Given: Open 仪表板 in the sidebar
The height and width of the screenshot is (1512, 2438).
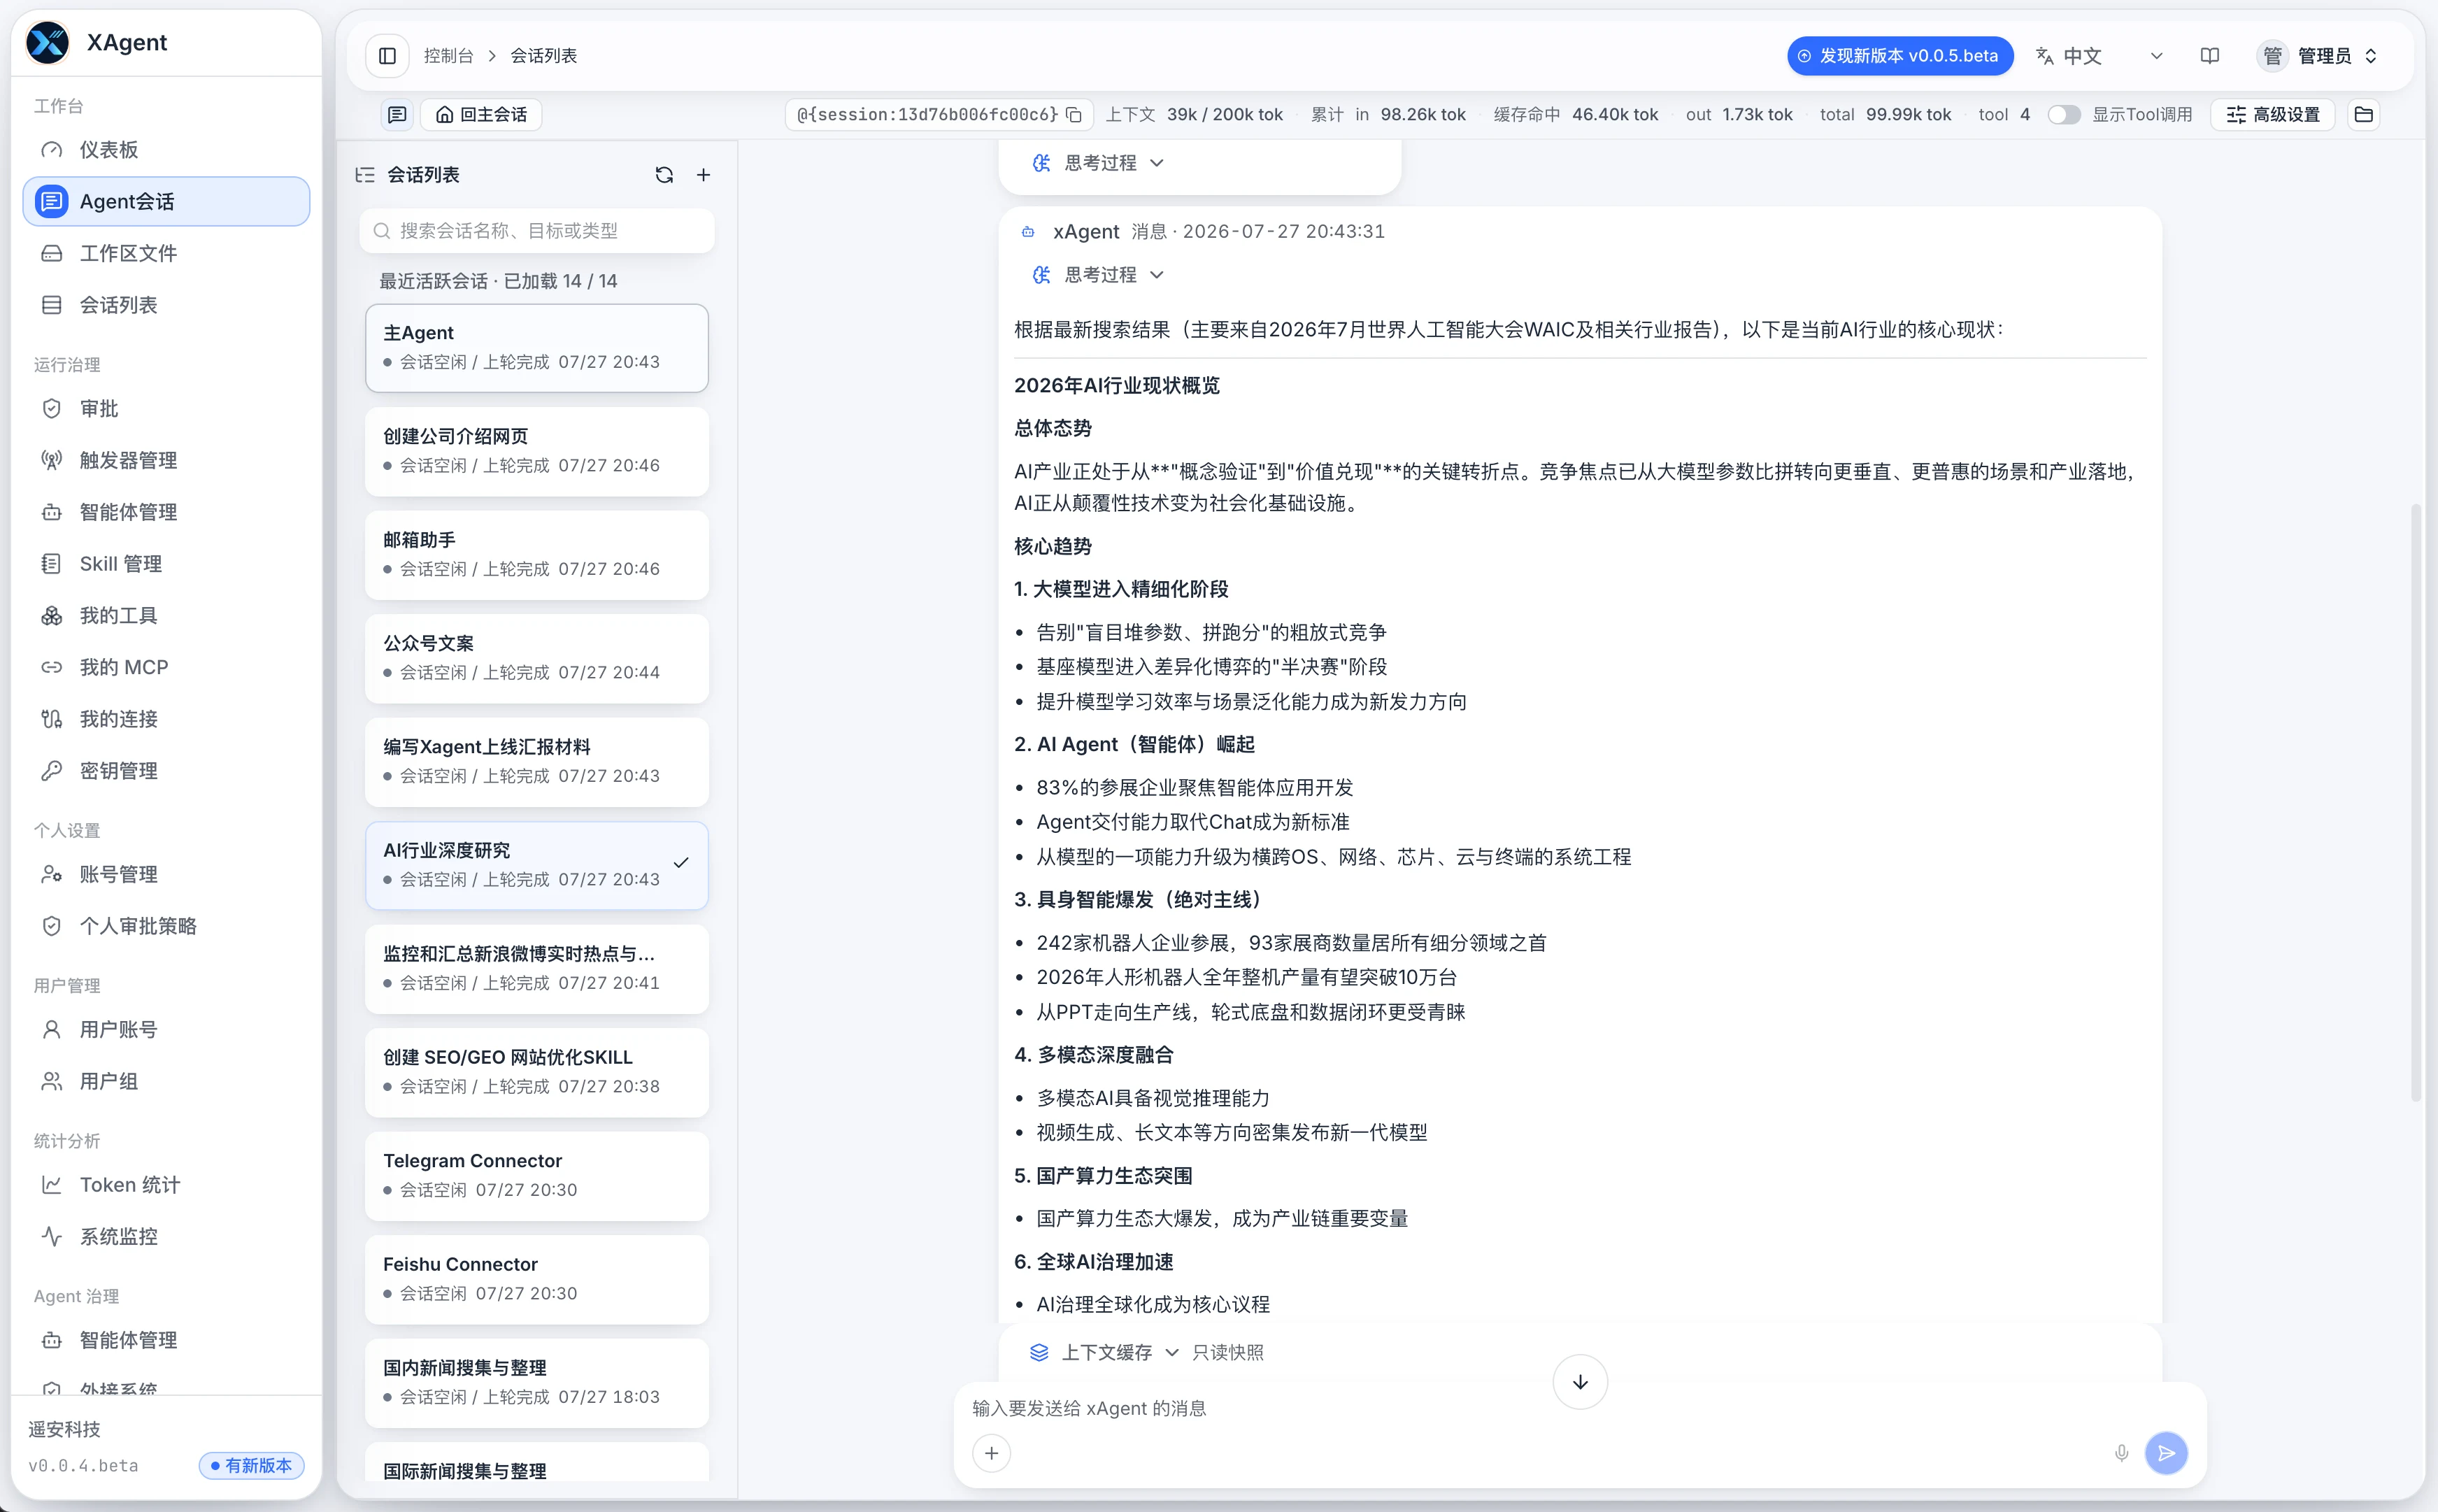Looking at the screenshot, I should pyautogui.click(x=166, y=150).
